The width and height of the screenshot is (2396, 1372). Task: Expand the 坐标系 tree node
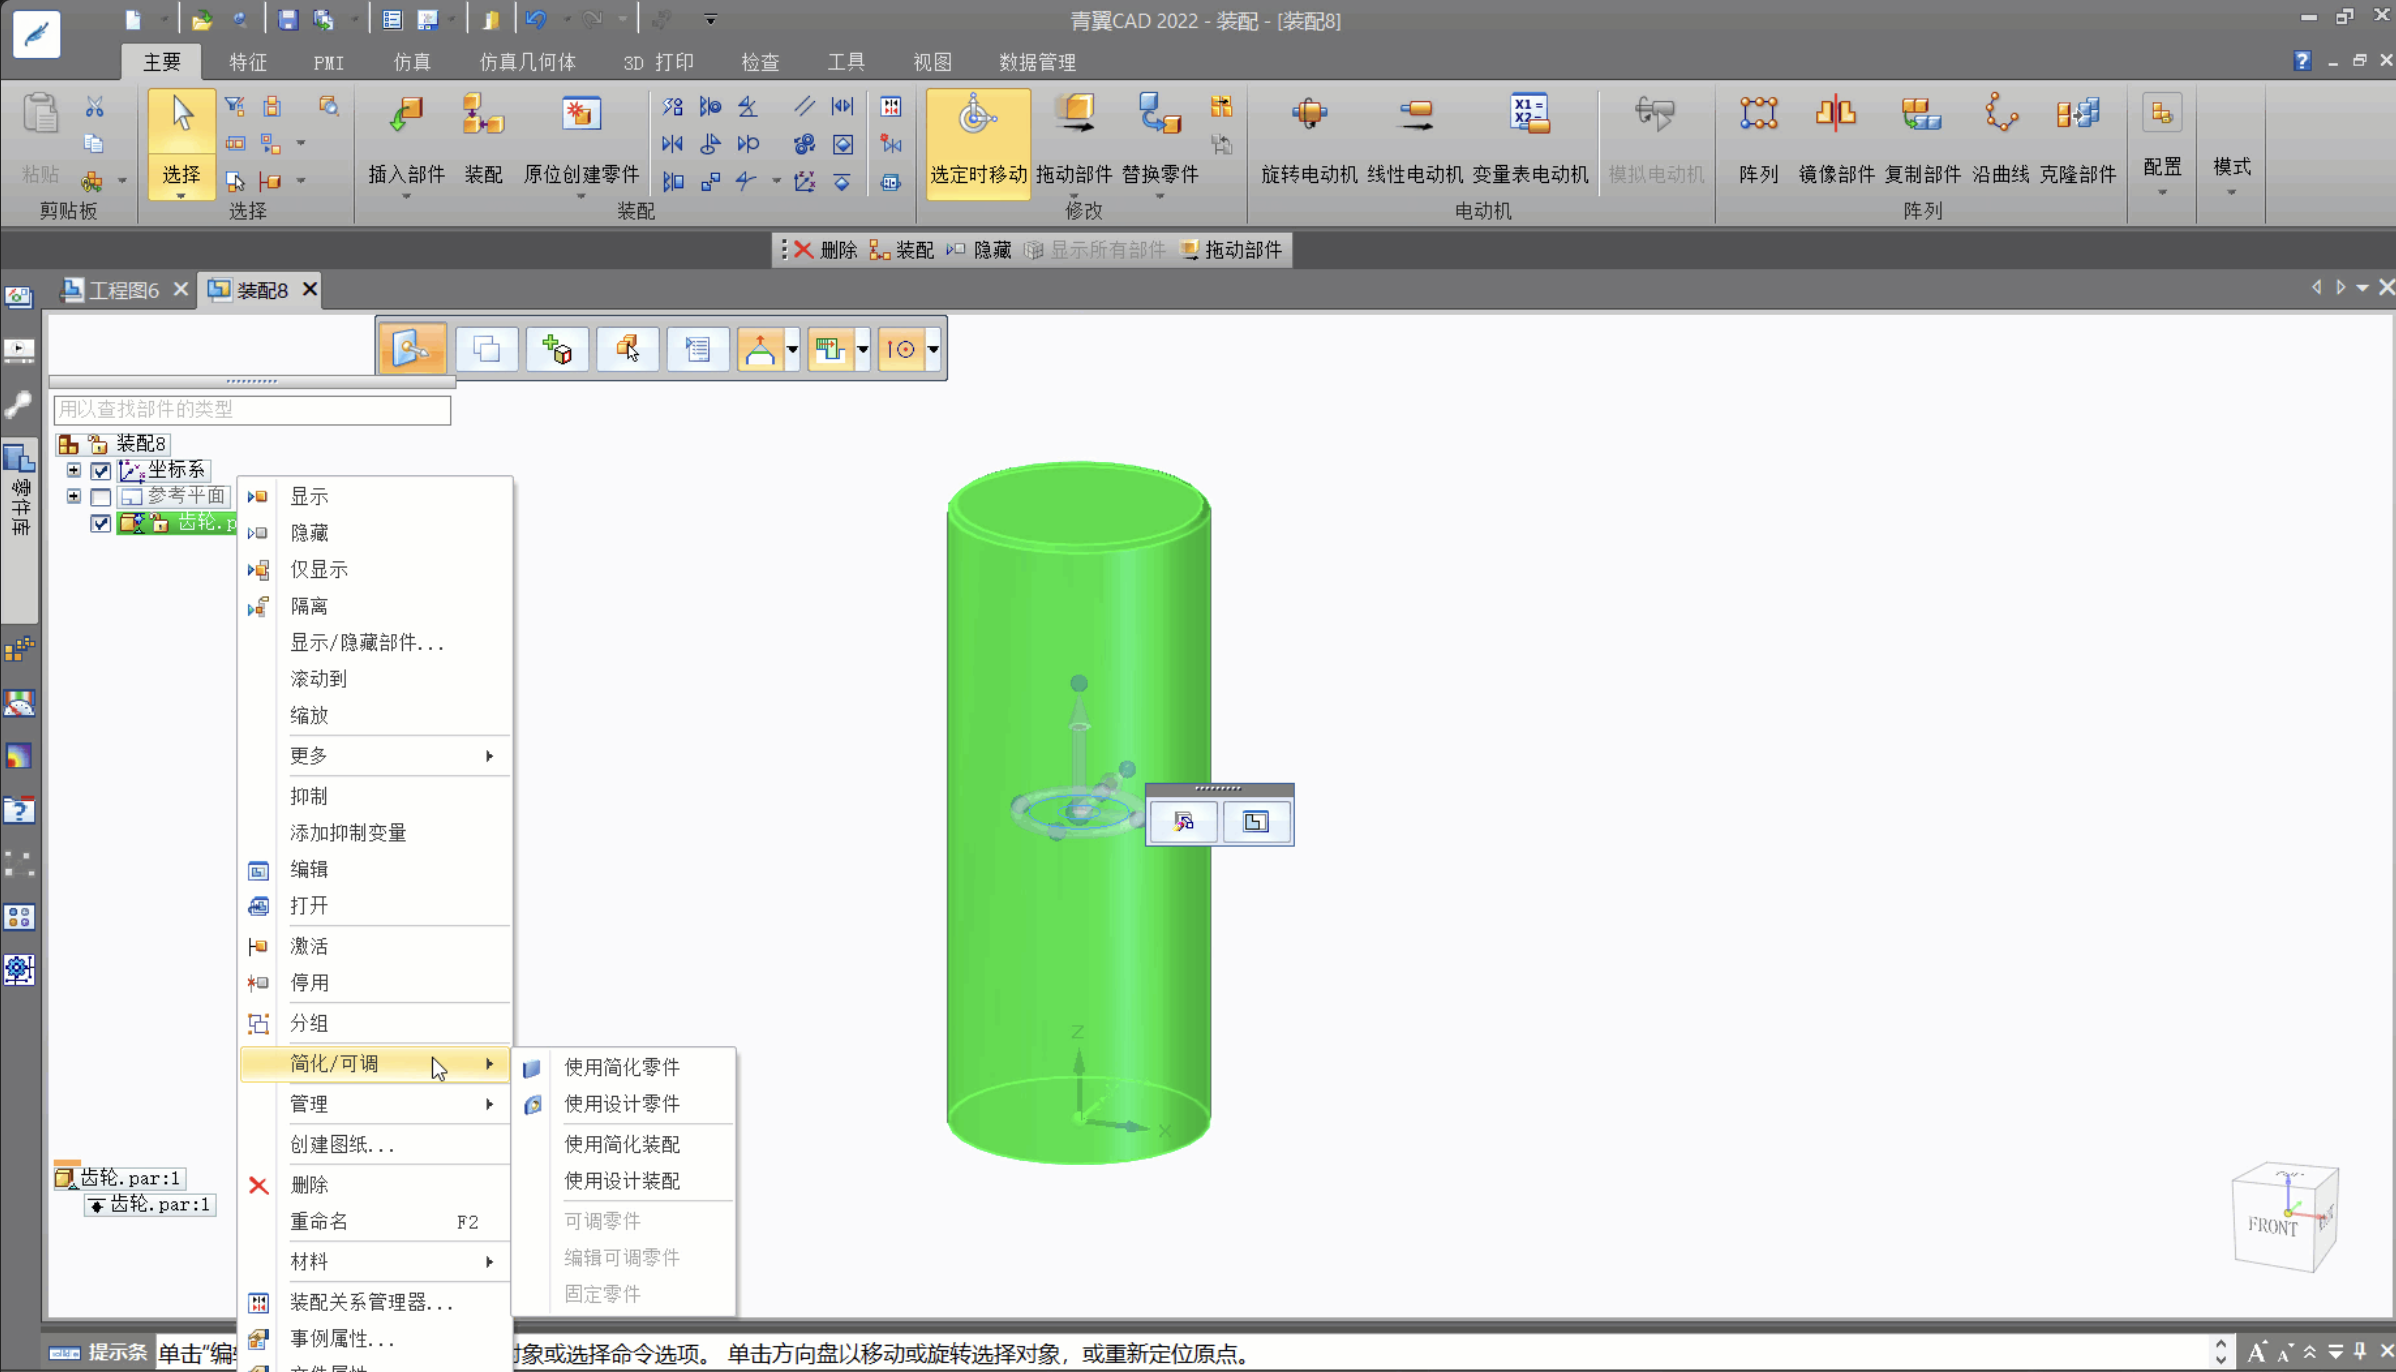pos(73,469)
